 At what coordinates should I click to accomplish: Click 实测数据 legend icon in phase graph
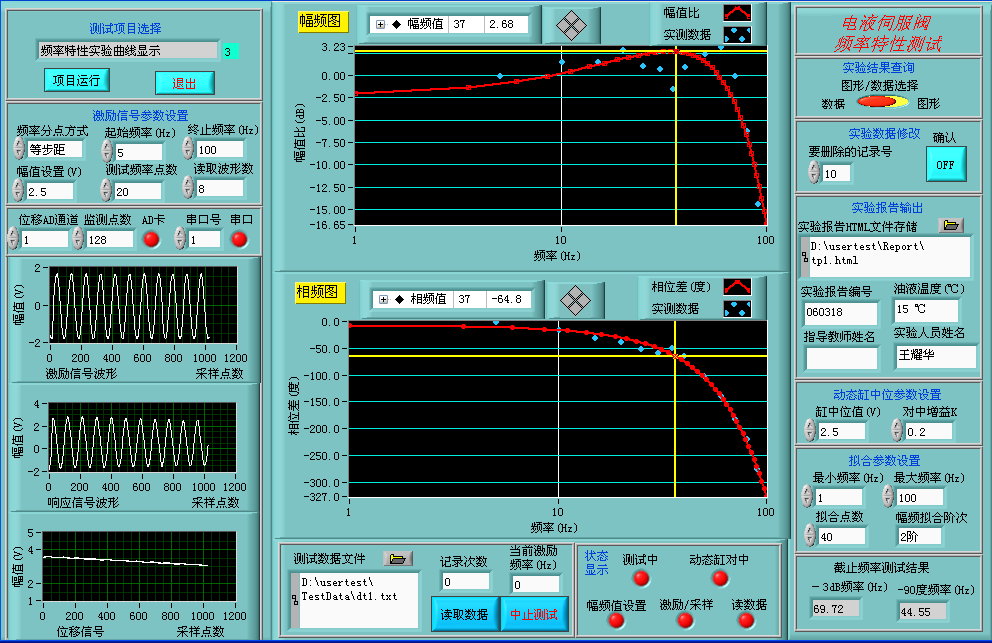737,309
